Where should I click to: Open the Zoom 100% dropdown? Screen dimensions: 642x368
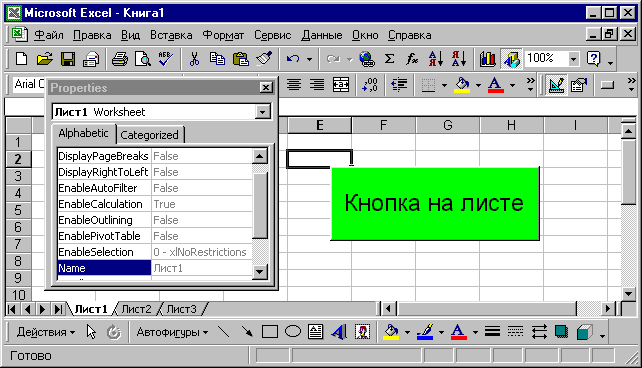click(x=573, y=59)
